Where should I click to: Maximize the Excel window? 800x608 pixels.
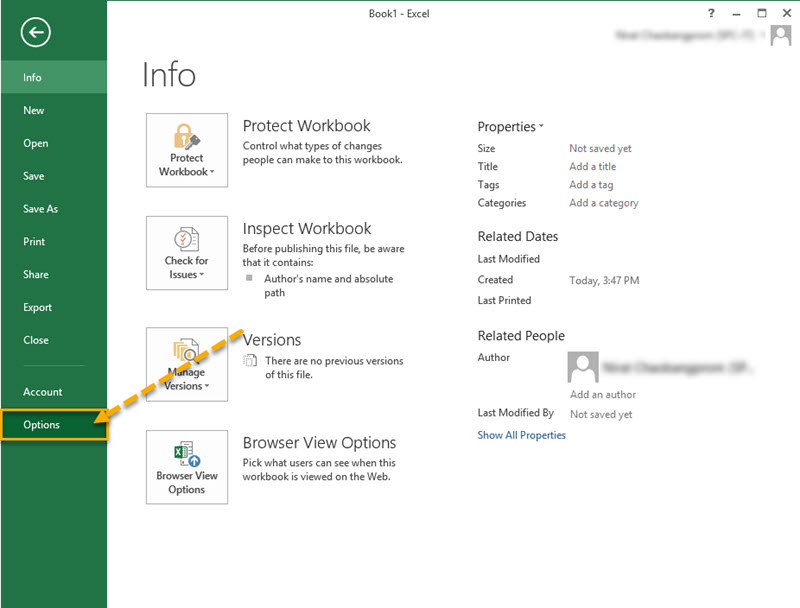(x=761, y=14)
